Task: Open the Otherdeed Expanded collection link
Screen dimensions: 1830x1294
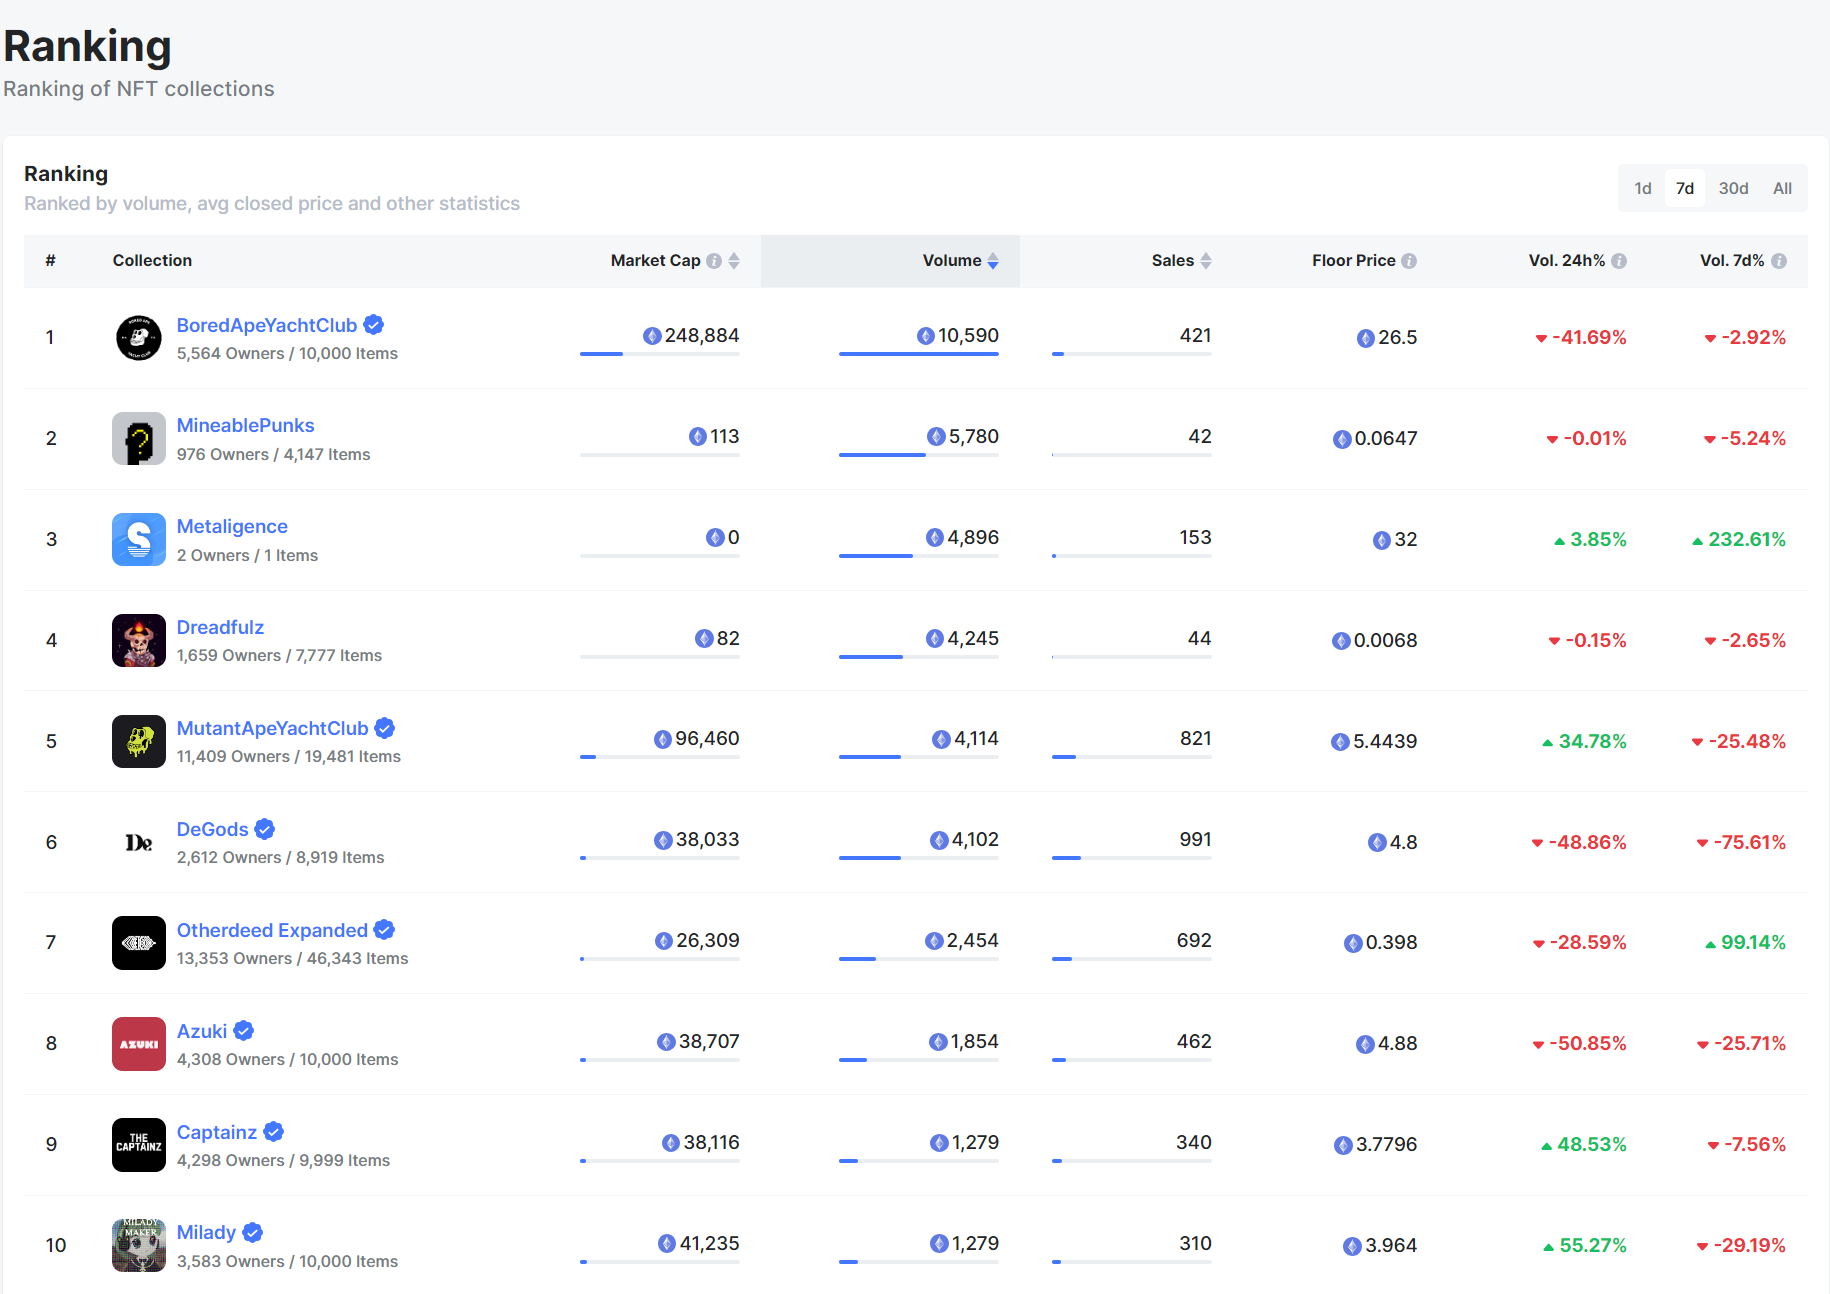Action: [272, 930]
